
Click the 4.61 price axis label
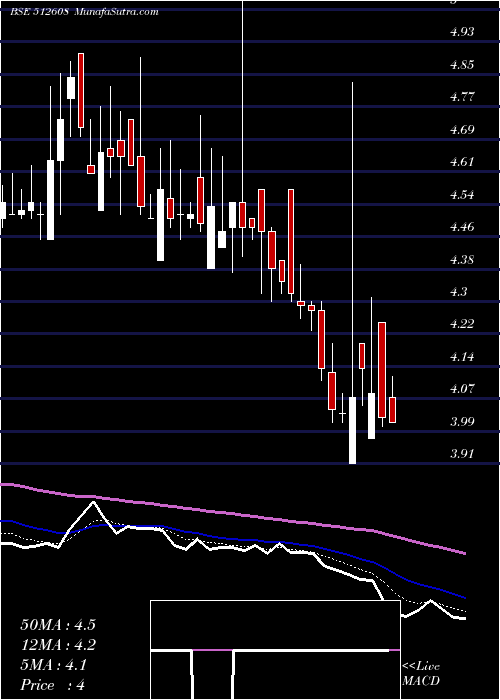(462, 162)
